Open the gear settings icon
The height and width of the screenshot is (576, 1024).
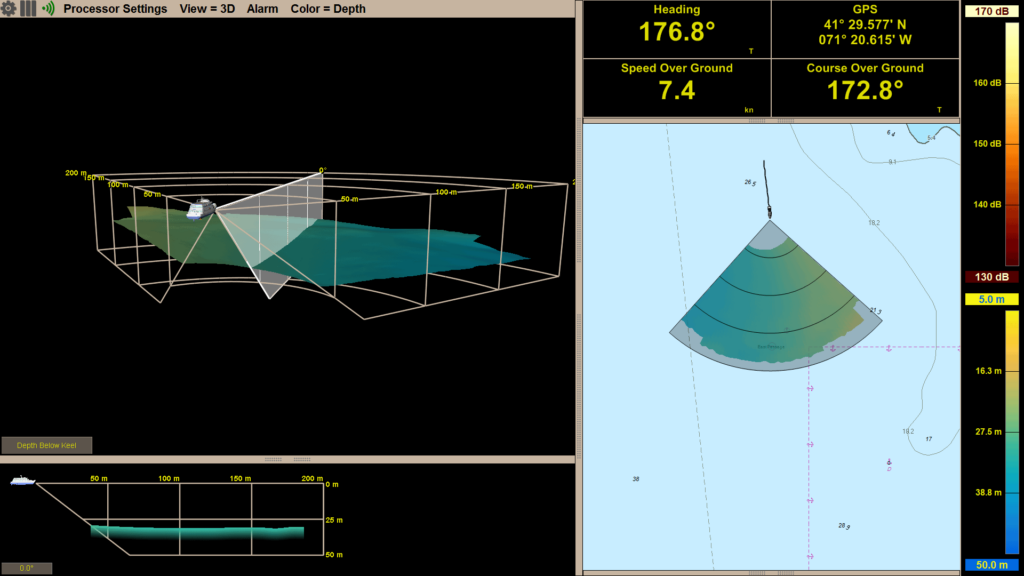coord(8,8)
